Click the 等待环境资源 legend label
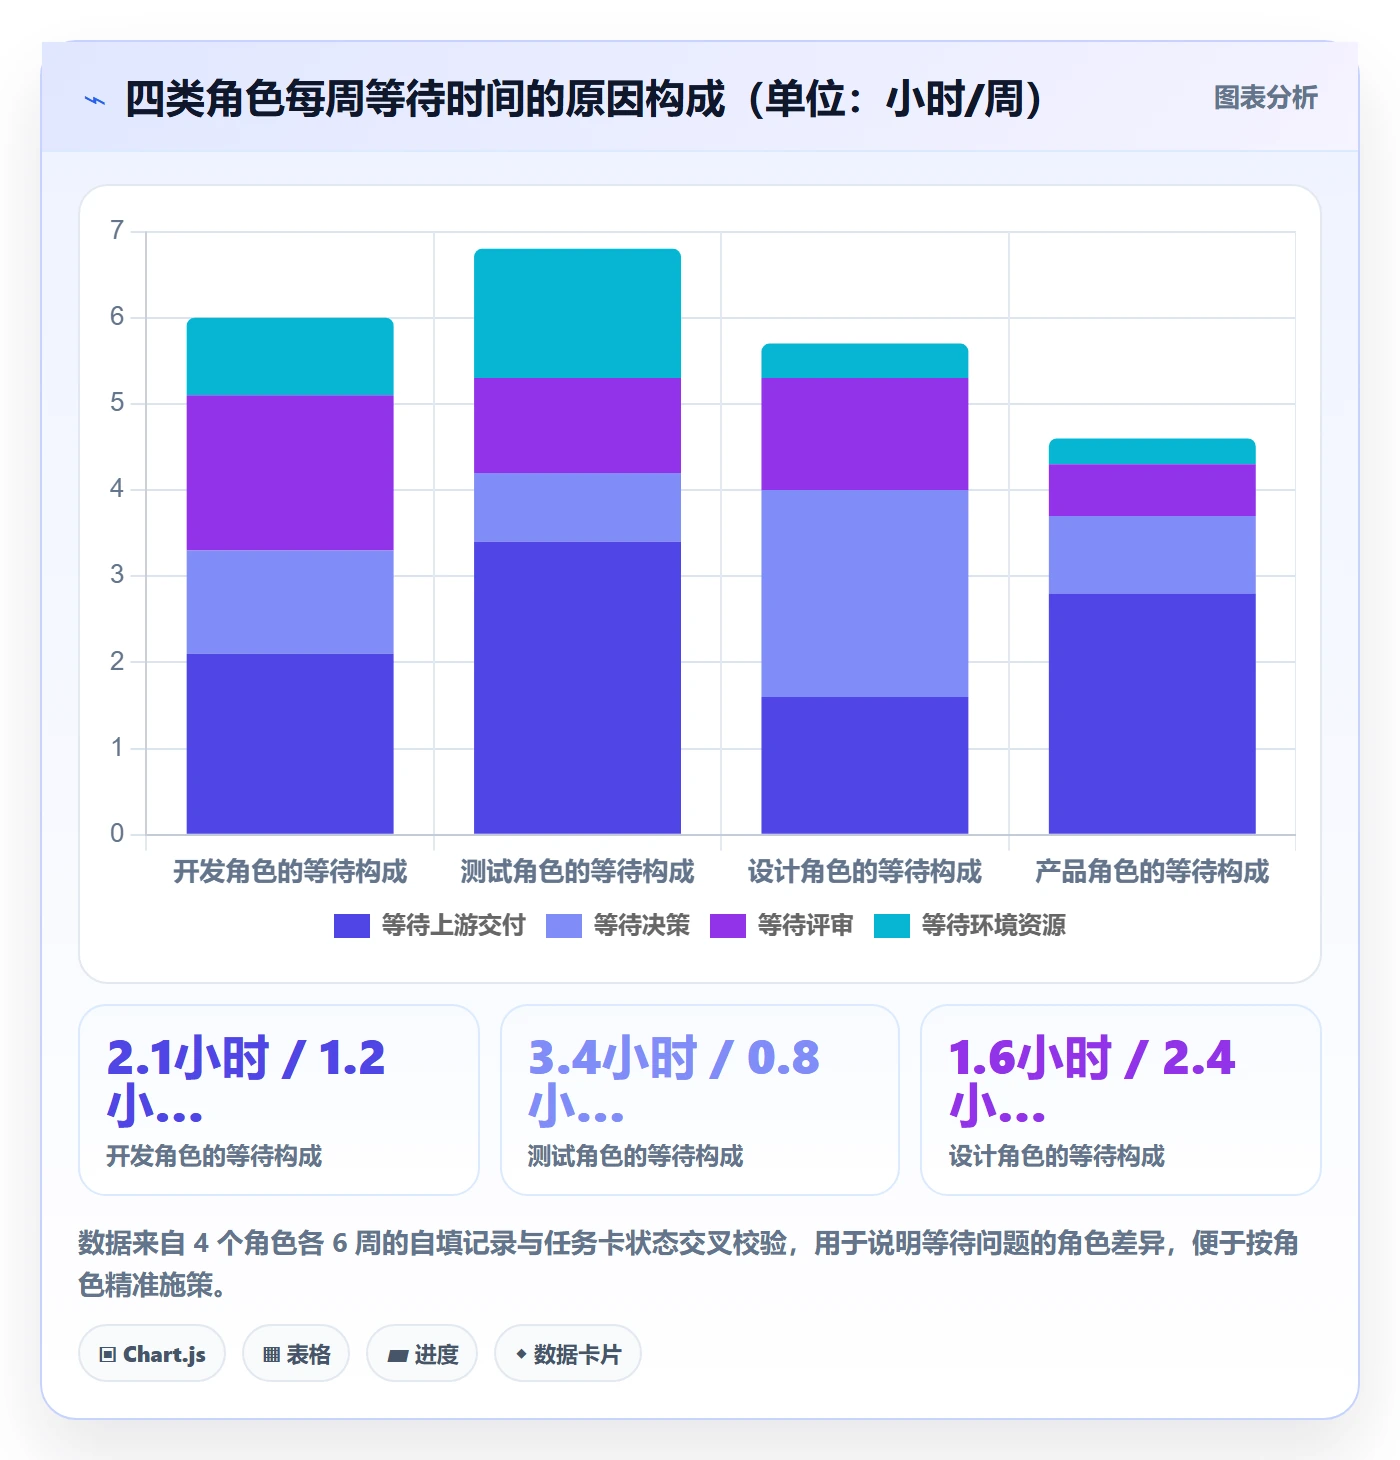 click(x=993, y=926)
